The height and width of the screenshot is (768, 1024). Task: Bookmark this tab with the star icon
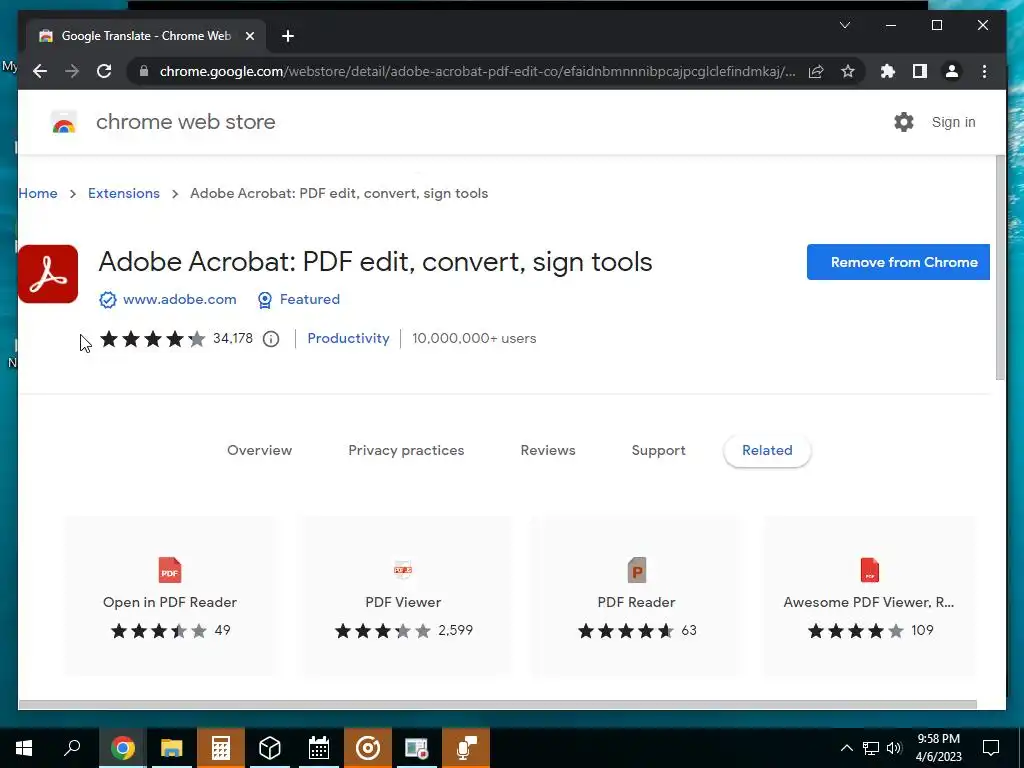(848, 71)
